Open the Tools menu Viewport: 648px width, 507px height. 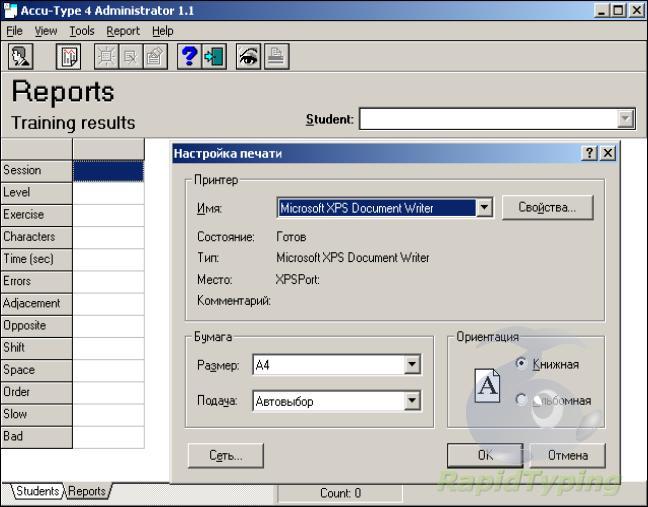pos(82,31)
